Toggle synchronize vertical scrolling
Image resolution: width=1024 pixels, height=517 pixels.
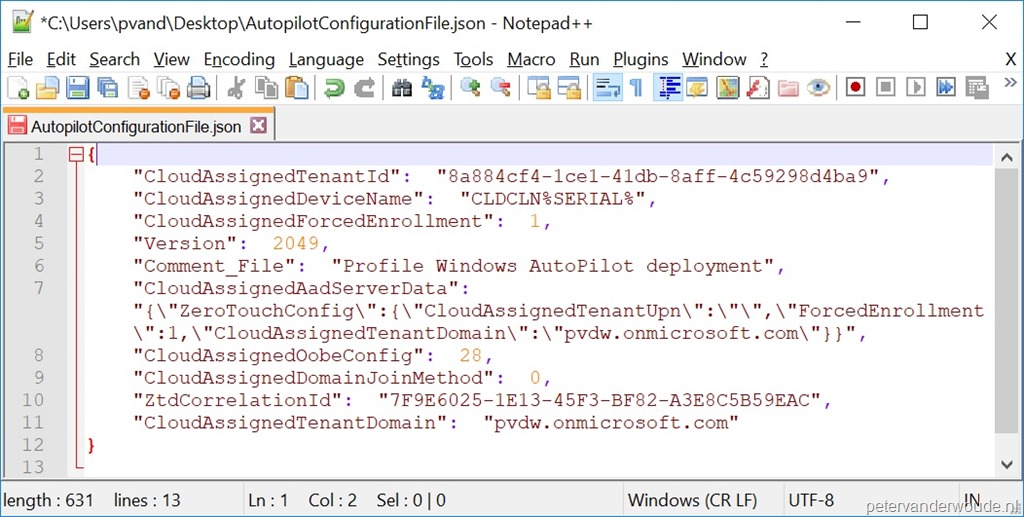539,87
